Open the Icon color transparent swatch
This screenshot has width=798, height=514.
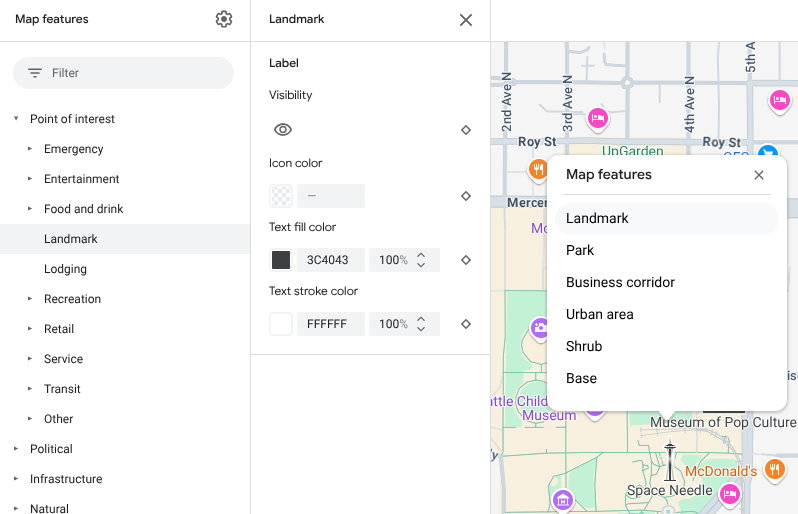coord(281,196)
